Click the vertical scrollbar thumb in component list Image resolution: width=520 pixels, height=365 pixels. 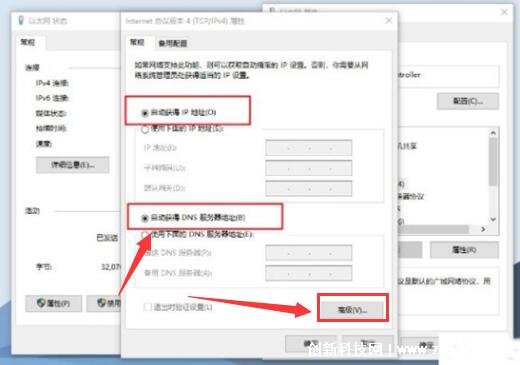493,161
